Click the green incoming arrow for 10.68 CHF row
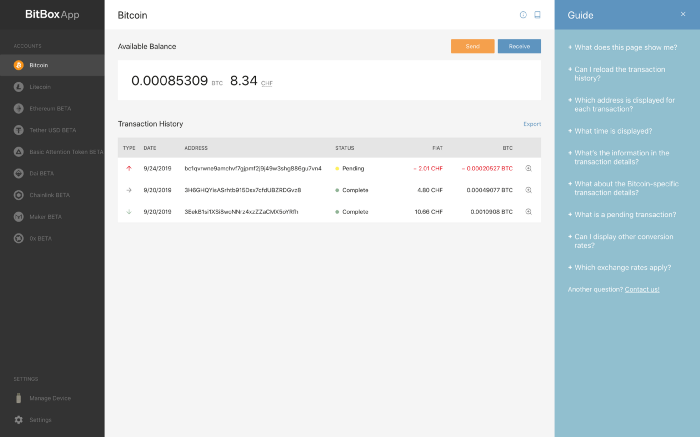700x437 pixels. point(129,212)
